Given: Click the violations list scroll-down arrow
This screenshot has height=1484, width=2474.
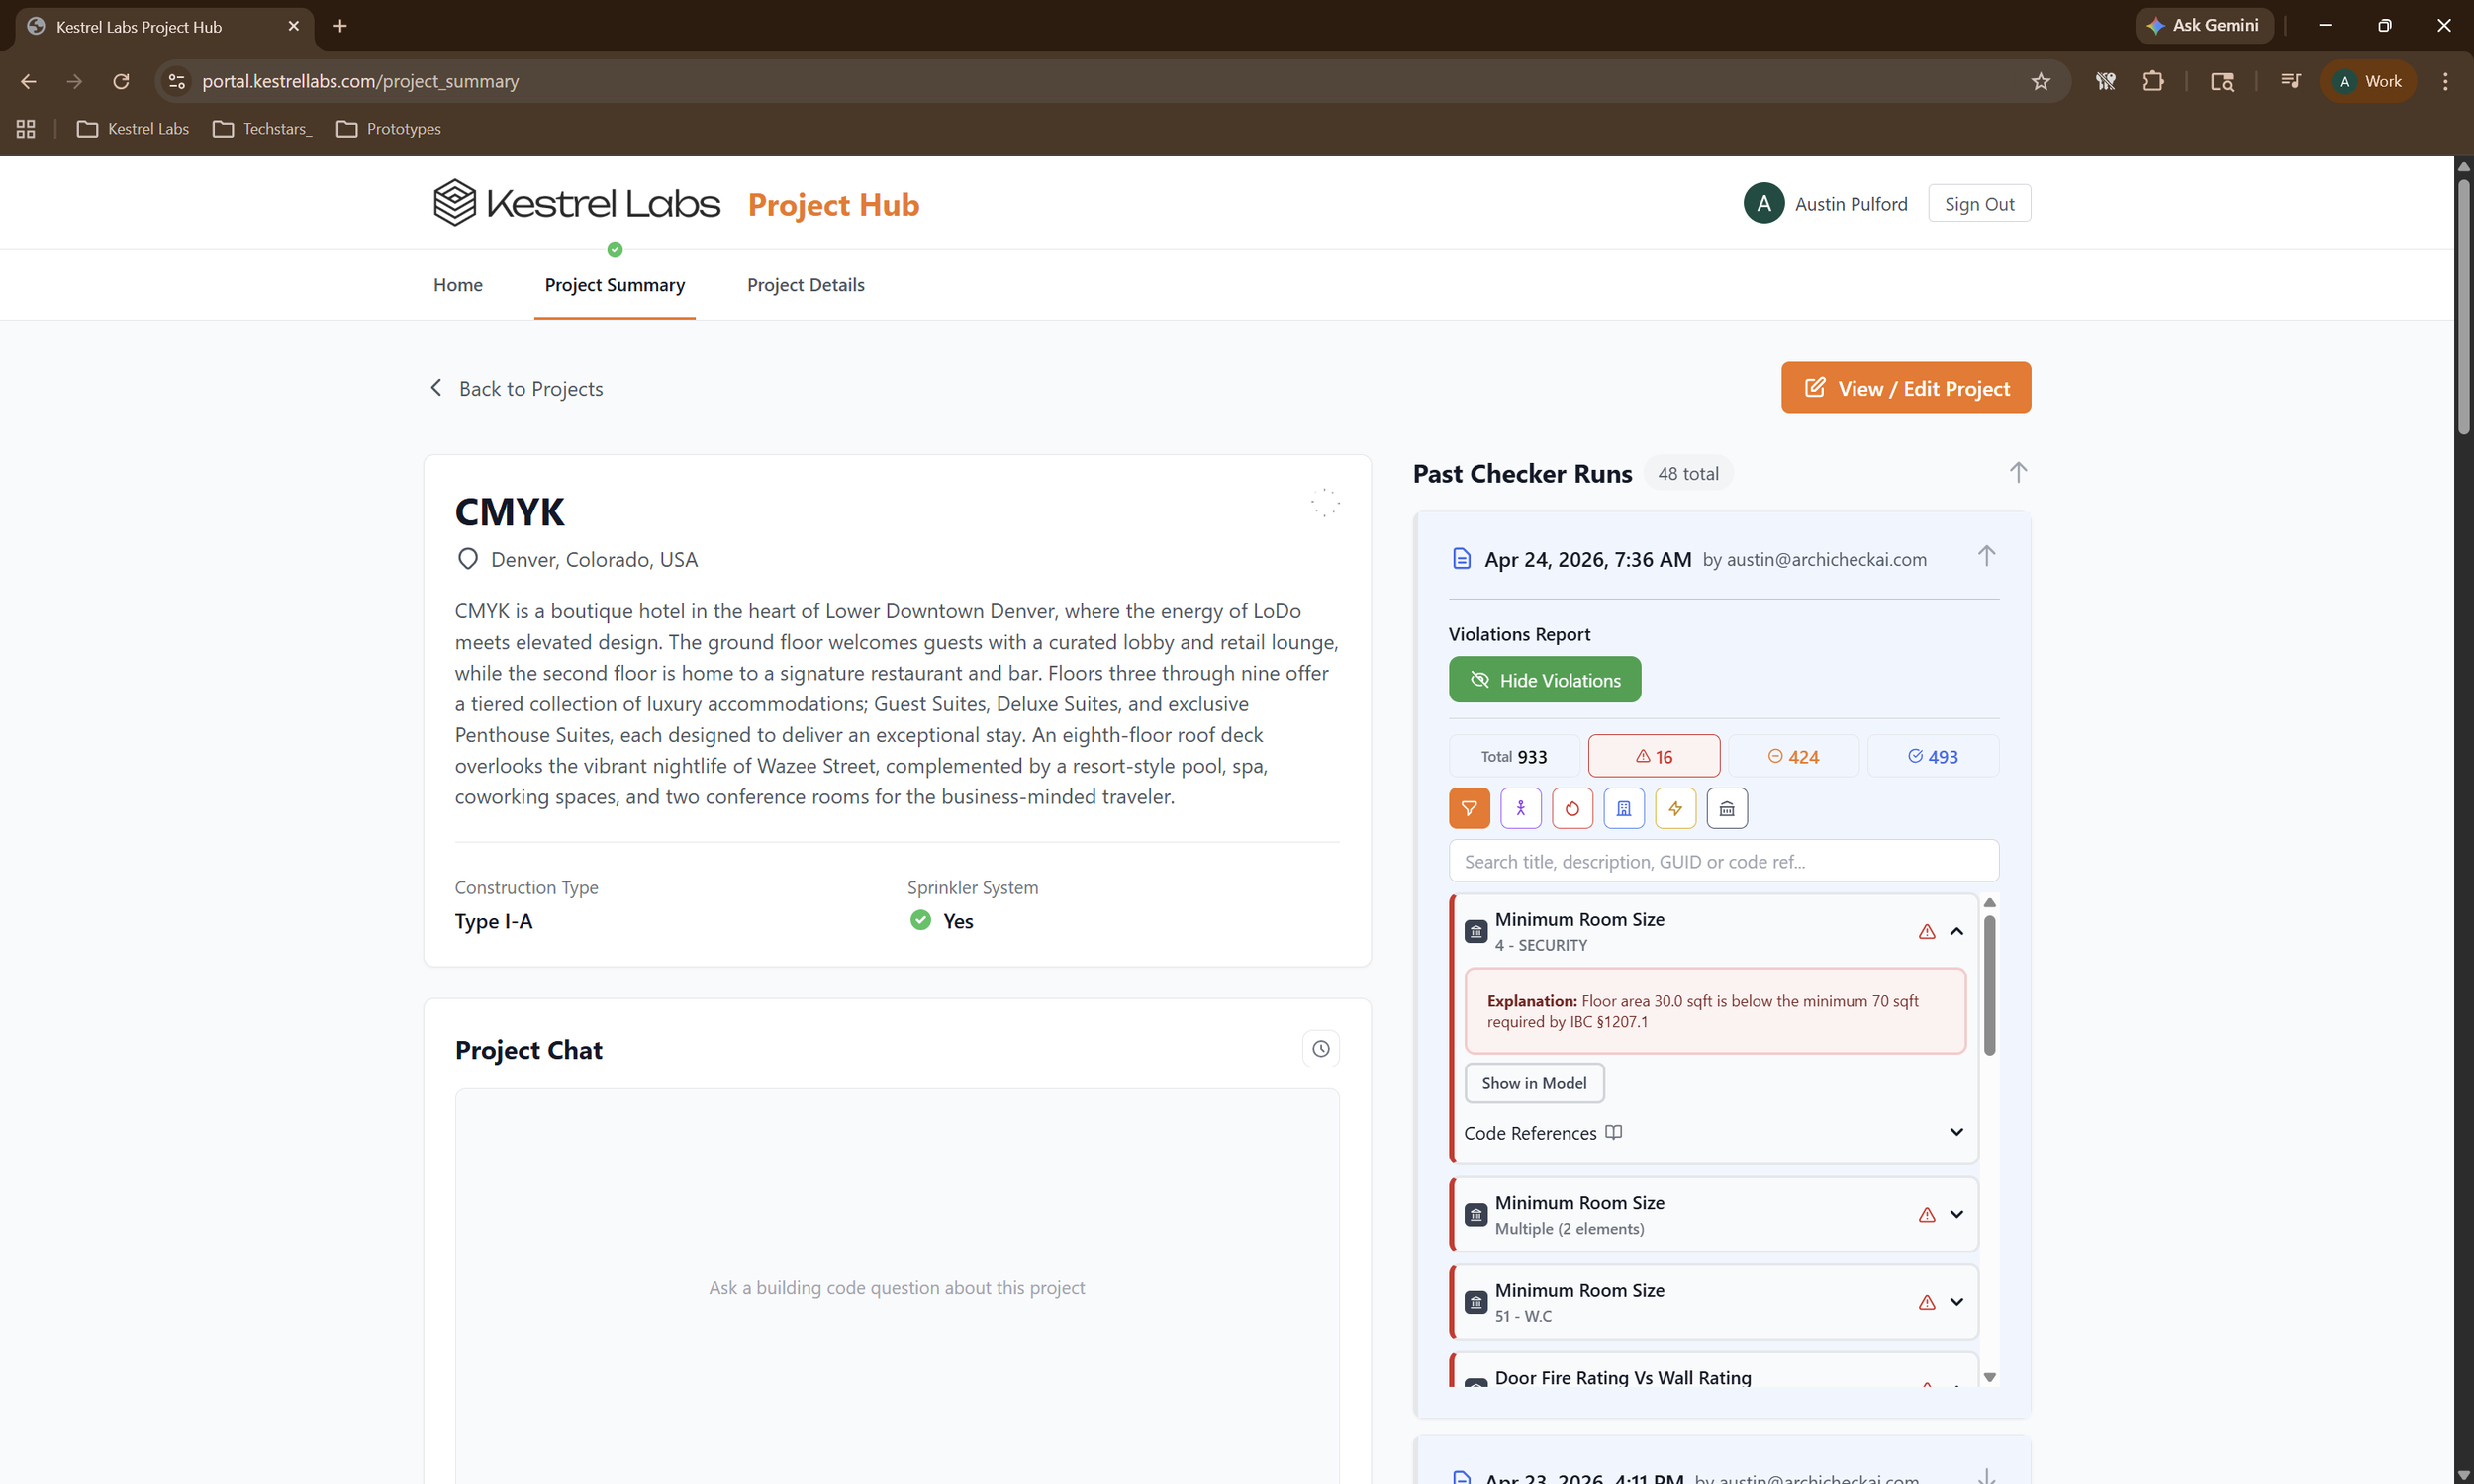Looking at the screenshot, I should point(1989,1377).
